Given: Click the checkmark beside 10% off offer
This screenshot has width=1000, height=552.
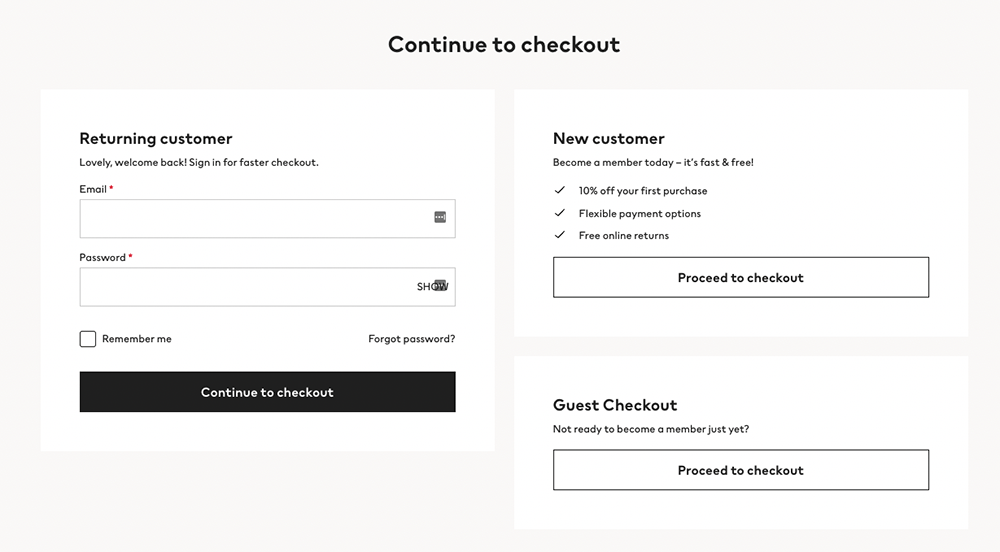Looking at the screenshot, I should tap(560, 190).
